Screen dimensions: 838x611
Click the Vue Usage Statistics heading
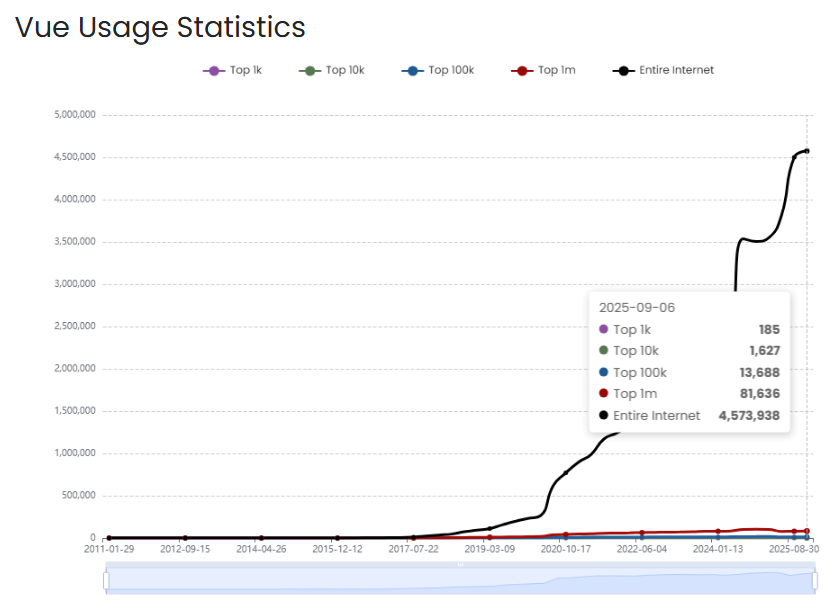[x=160, y=27]
